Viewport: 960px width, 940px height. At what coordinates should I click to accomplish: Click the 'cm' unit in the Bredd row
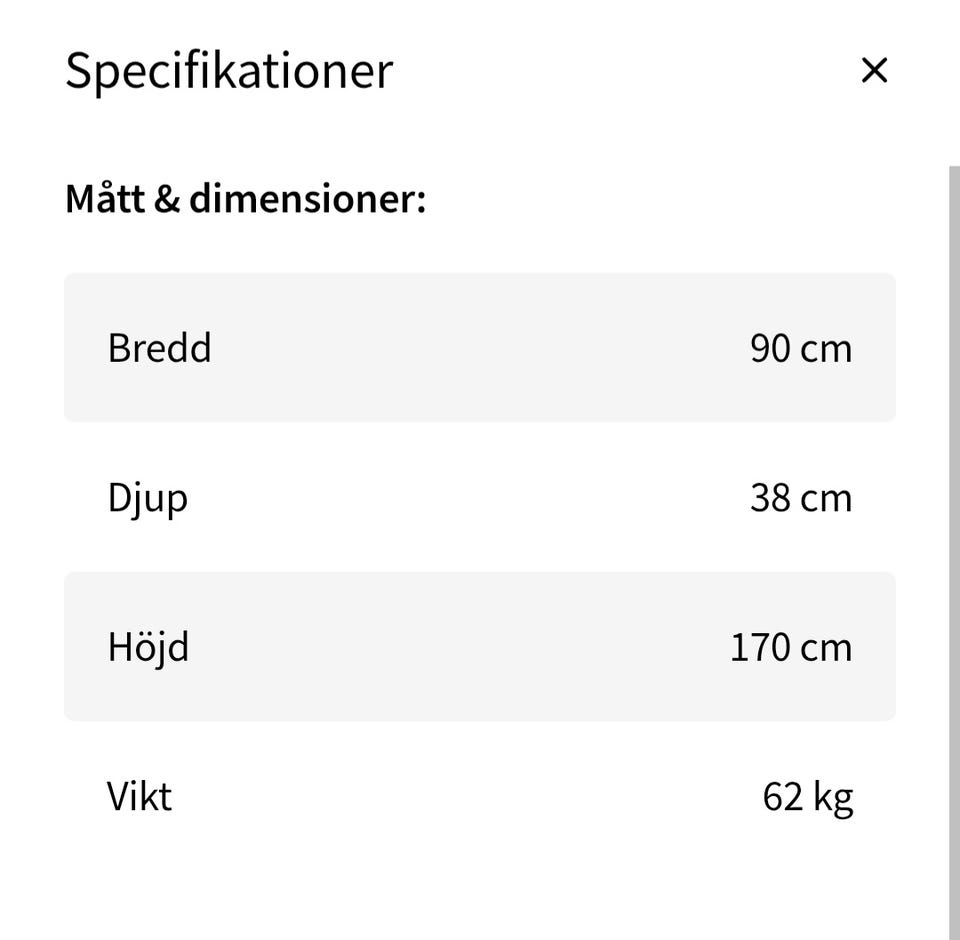826,349
